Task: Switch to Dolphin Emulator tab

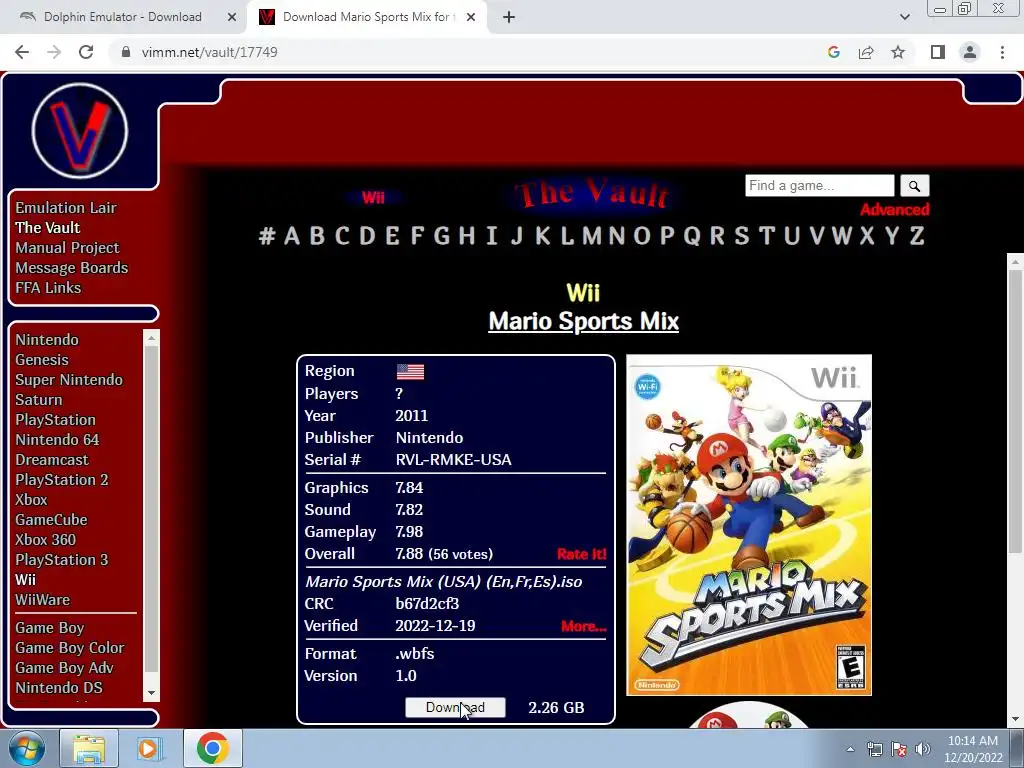Action: tap(123, 17)
